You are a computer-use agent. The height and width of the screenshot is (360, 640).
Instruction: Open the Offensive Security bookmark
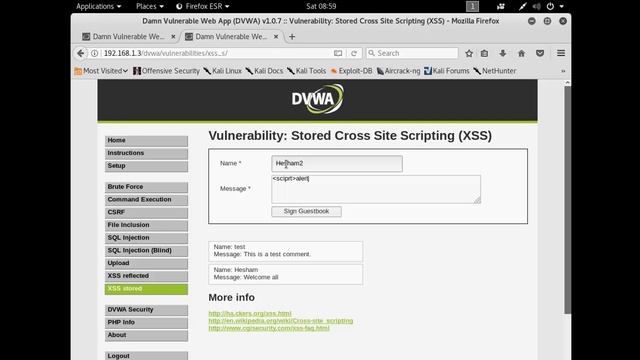[x=167, y=71]
